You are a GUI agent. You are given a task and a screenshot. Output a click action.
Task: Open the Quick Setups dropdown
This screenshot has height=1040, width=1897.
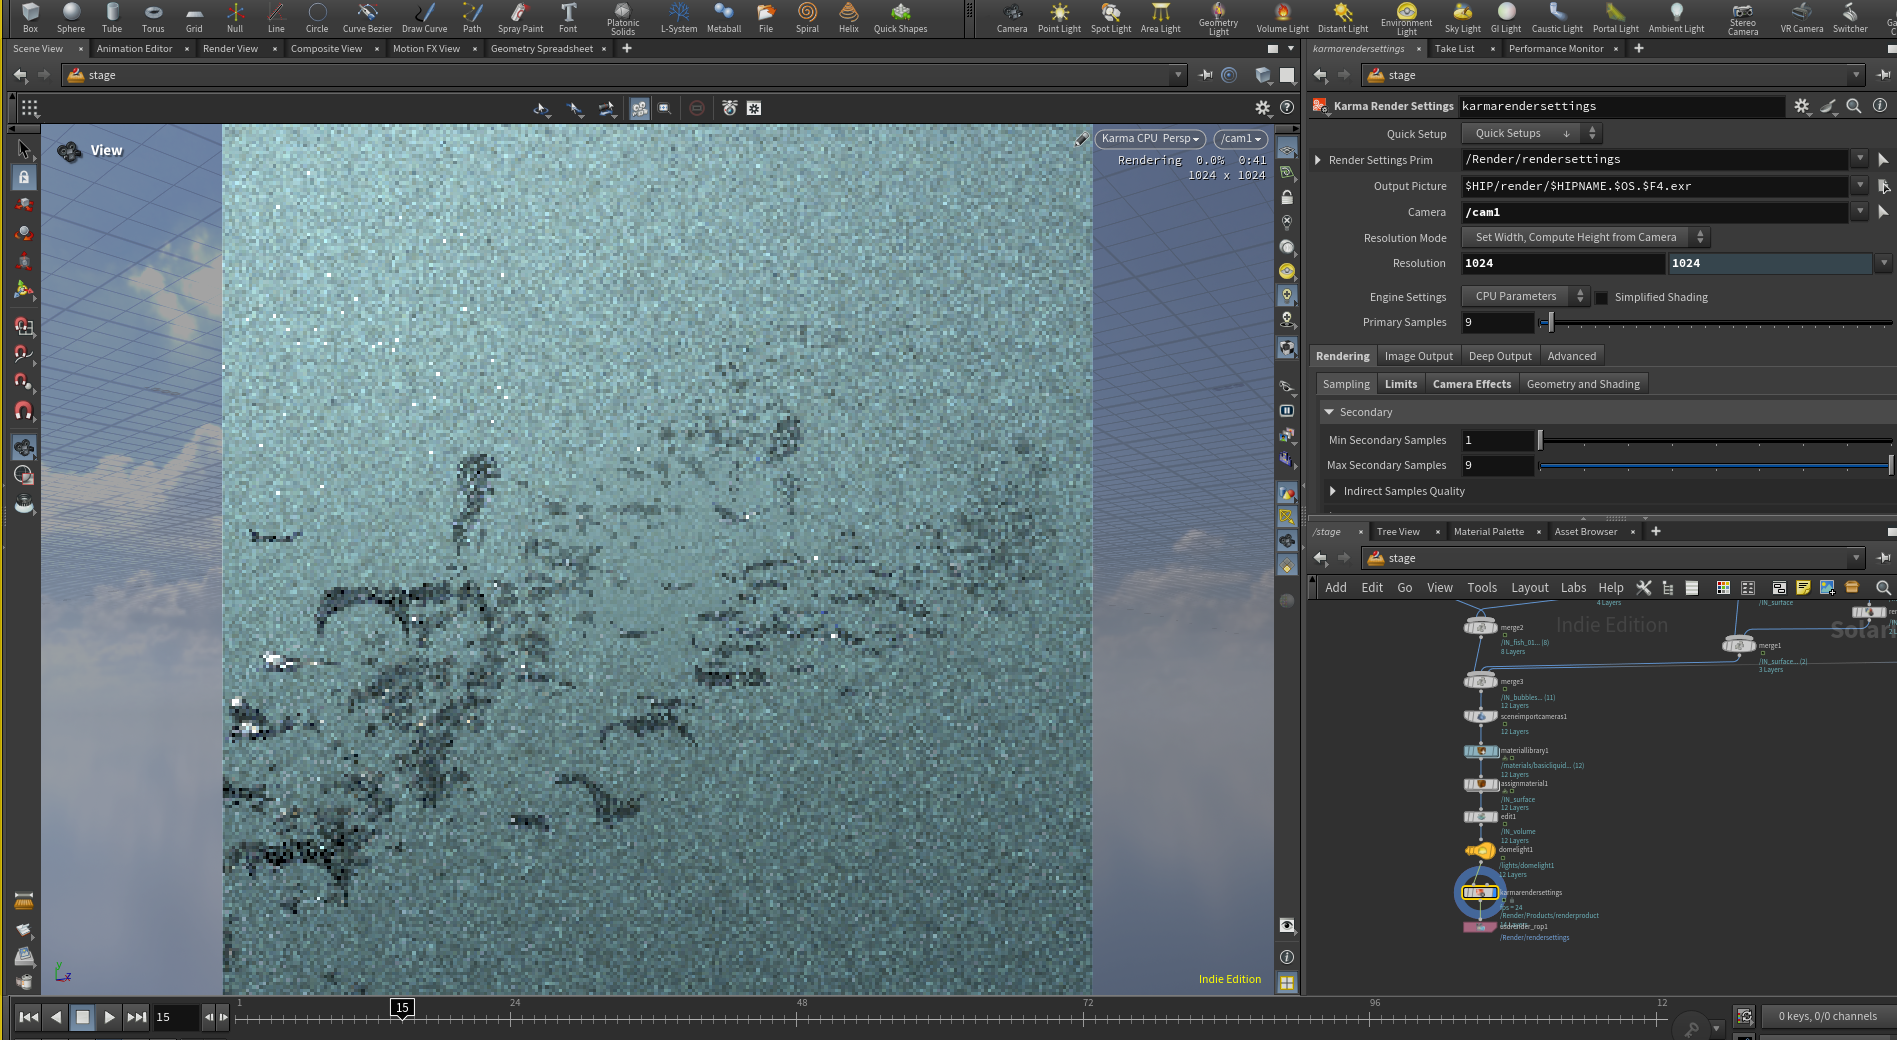coord(1530,133)
